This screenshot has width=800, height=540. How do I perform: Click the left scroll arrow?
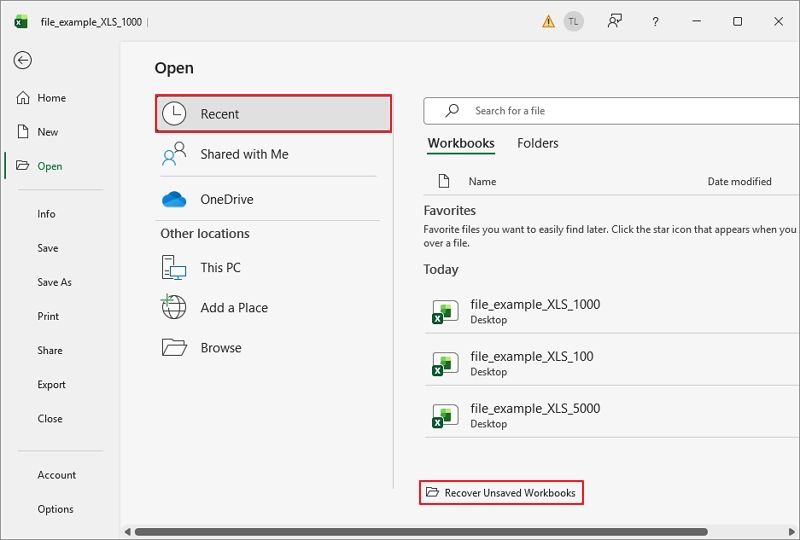tap(128, 532)
